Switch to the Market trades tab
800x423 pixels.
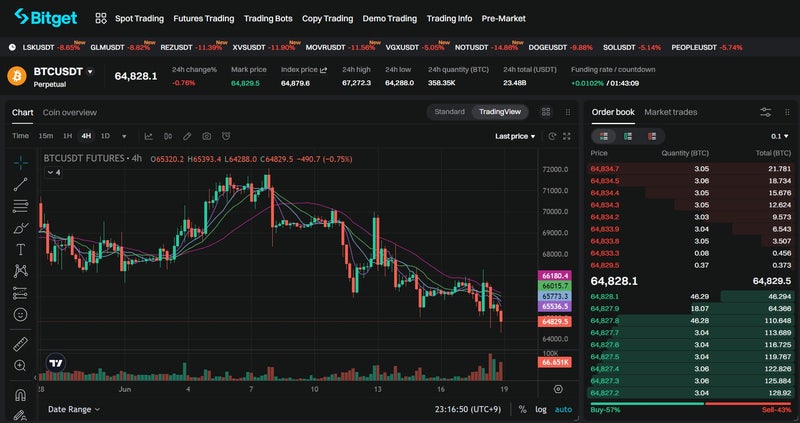(x=670, y=112)
